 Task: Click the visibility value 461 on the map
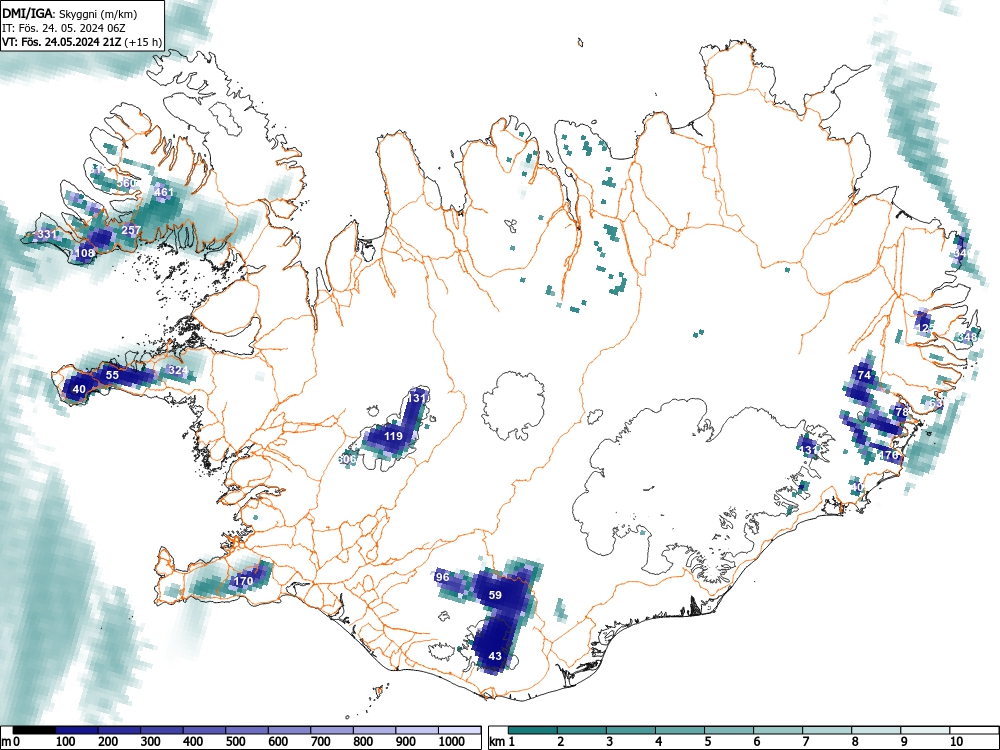coord(163,192)
